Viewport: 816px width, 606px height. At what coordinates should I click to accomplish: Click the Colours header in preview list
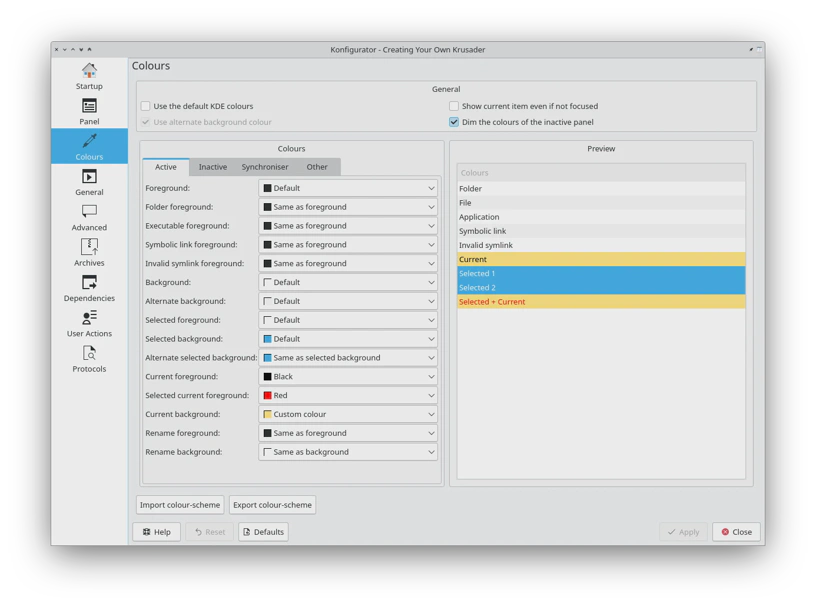point(601,173)
